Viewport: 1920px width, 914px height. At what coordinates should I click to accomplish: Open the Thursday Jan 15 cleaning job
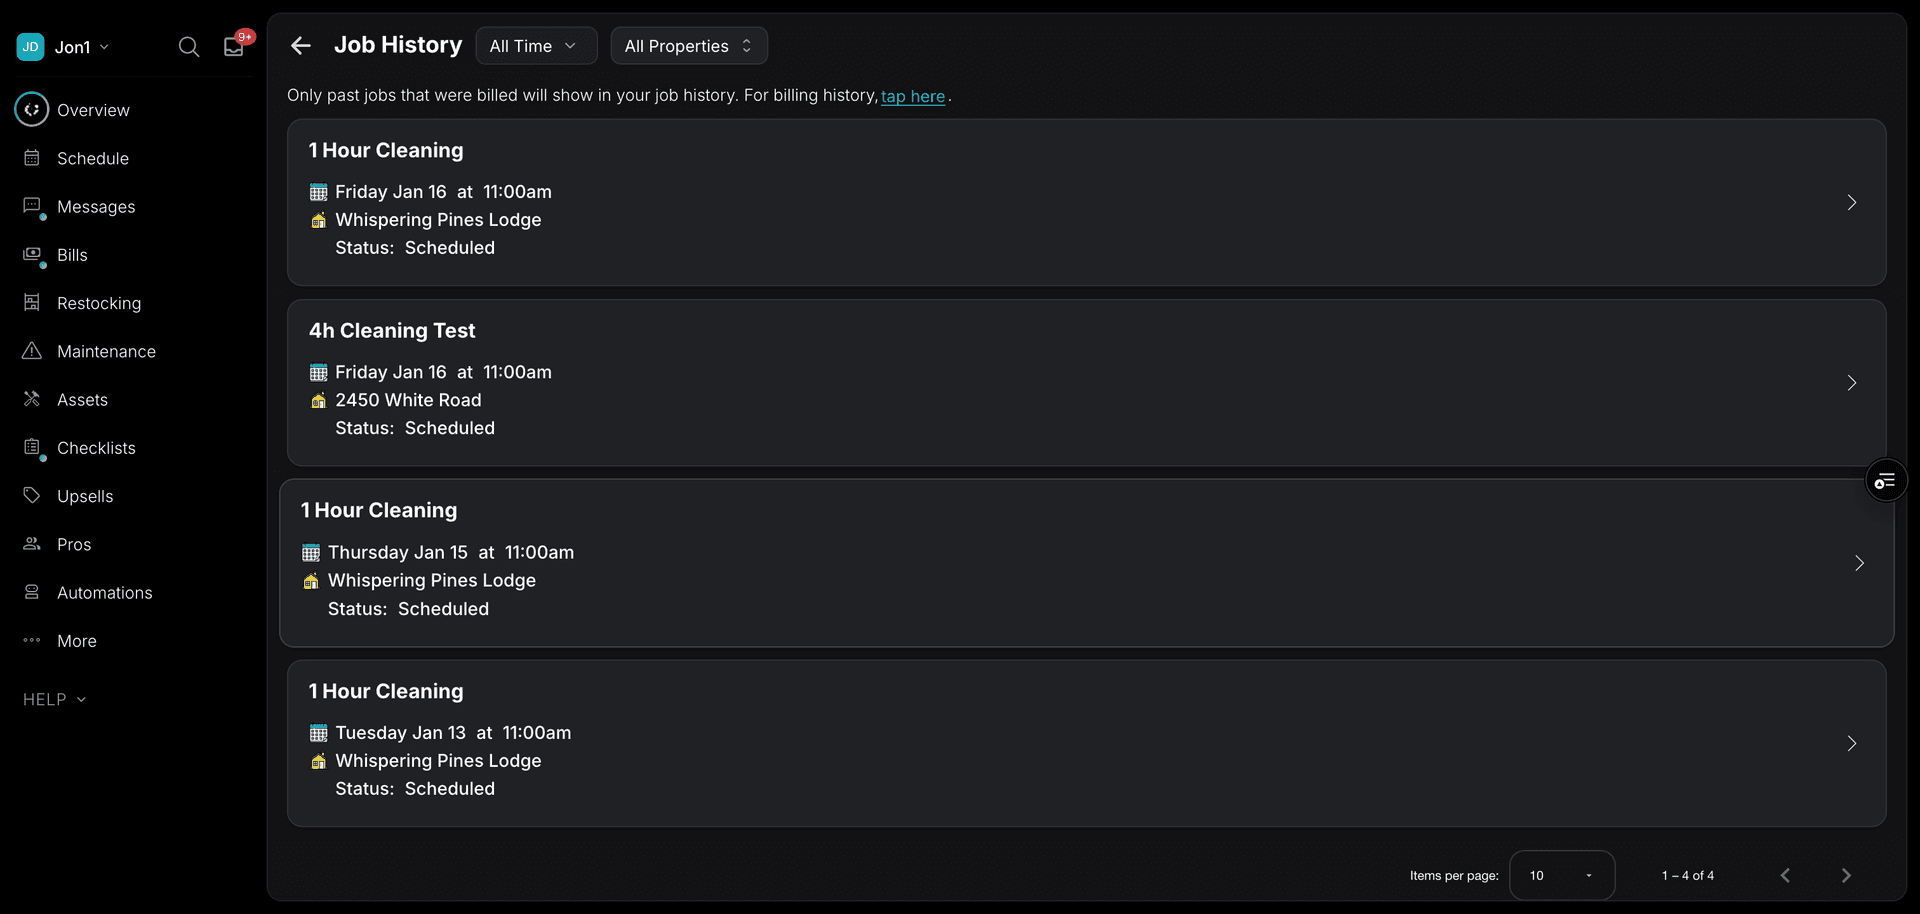pyautogui.click(x=1086, y=563)
